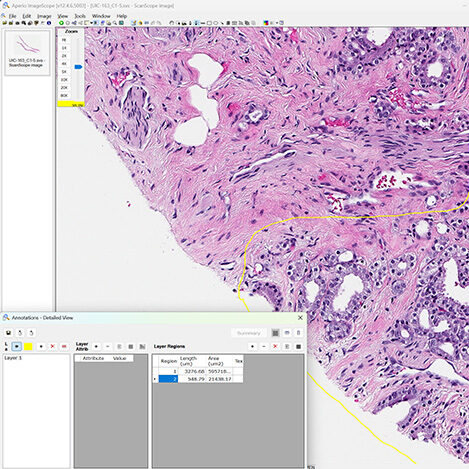Click the magnifier glass toolbar icon
Viewport: 469px width, 469px height.
[x=115, y=23]
